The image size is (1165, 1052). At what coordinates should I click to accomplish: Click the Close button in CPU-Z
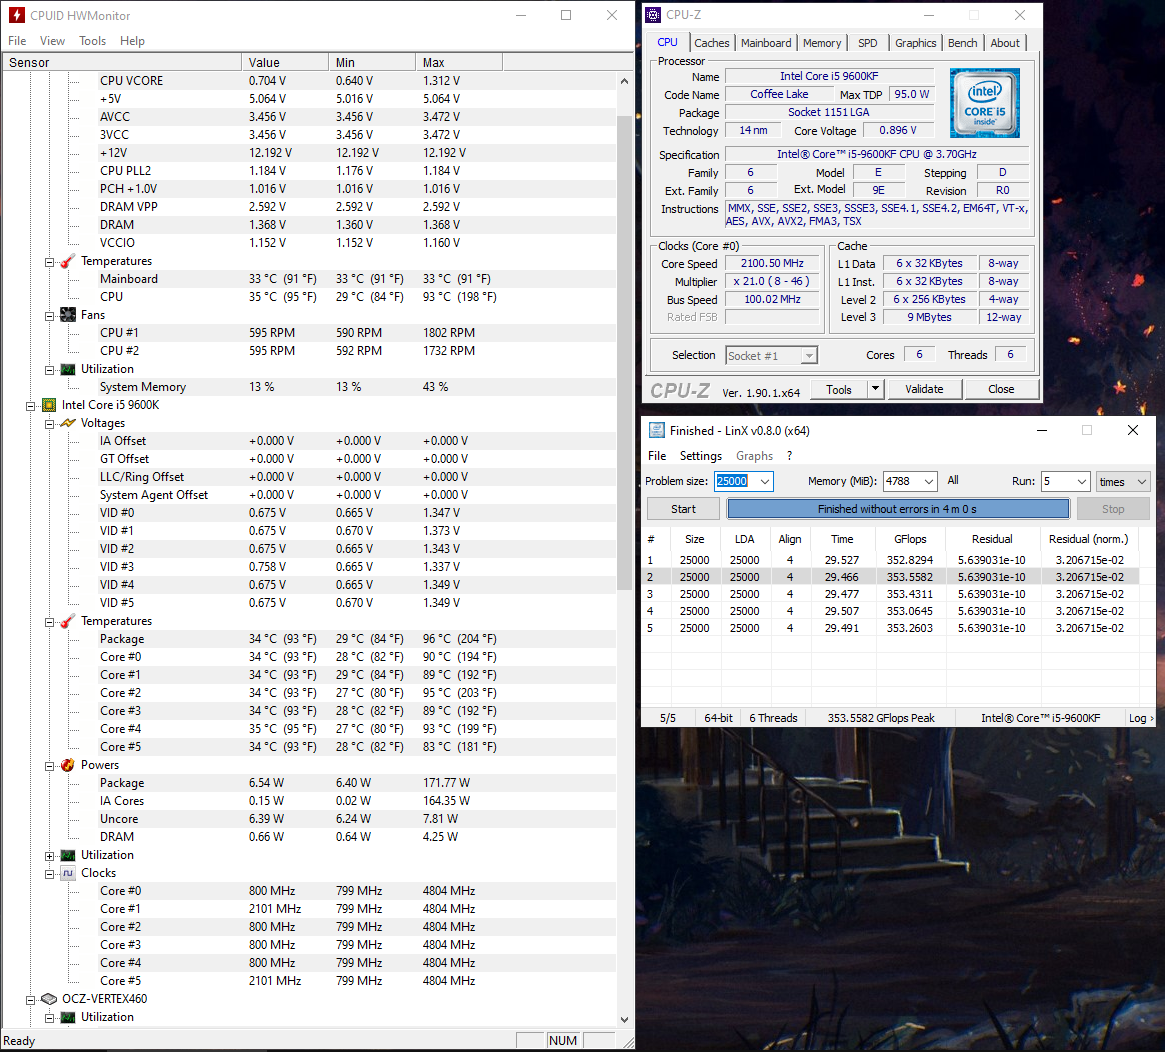pyautogui.click(x=1001, y=389)
